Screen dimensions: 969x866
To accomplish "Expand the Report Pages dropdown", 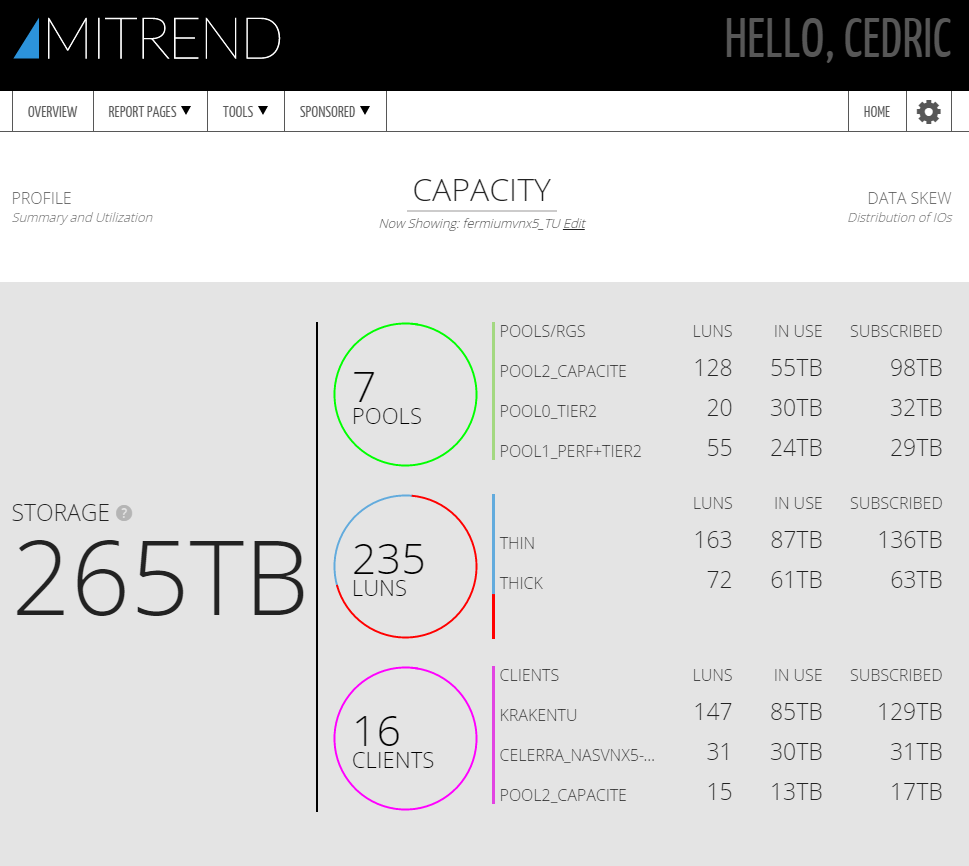I will [149, 112].
